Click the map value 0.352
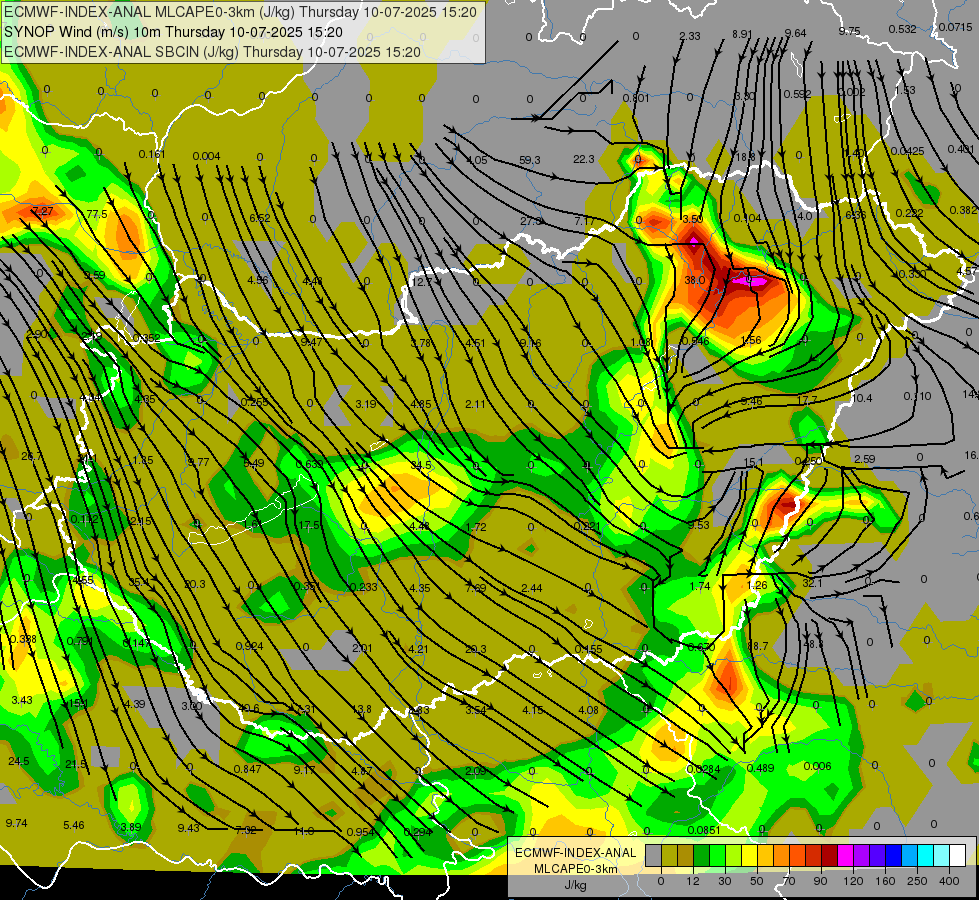This screenshot has width=979, height=900. (146, 339)
